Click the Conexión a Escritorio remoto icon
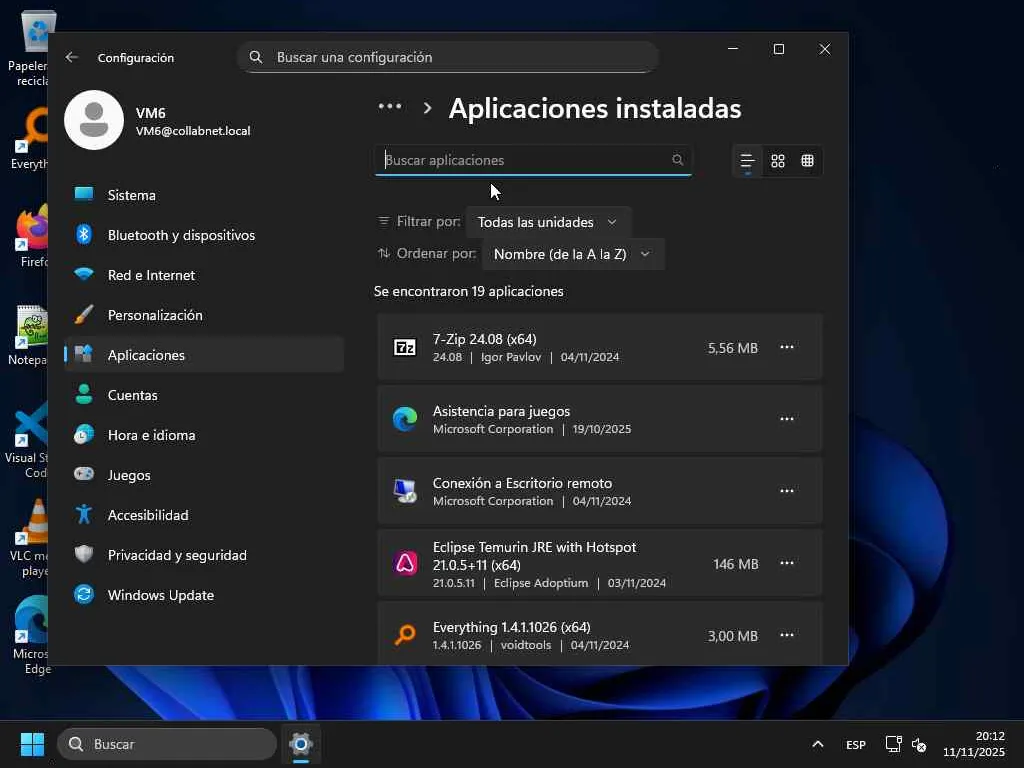The image size is (1024, 768). click(405, 491)
